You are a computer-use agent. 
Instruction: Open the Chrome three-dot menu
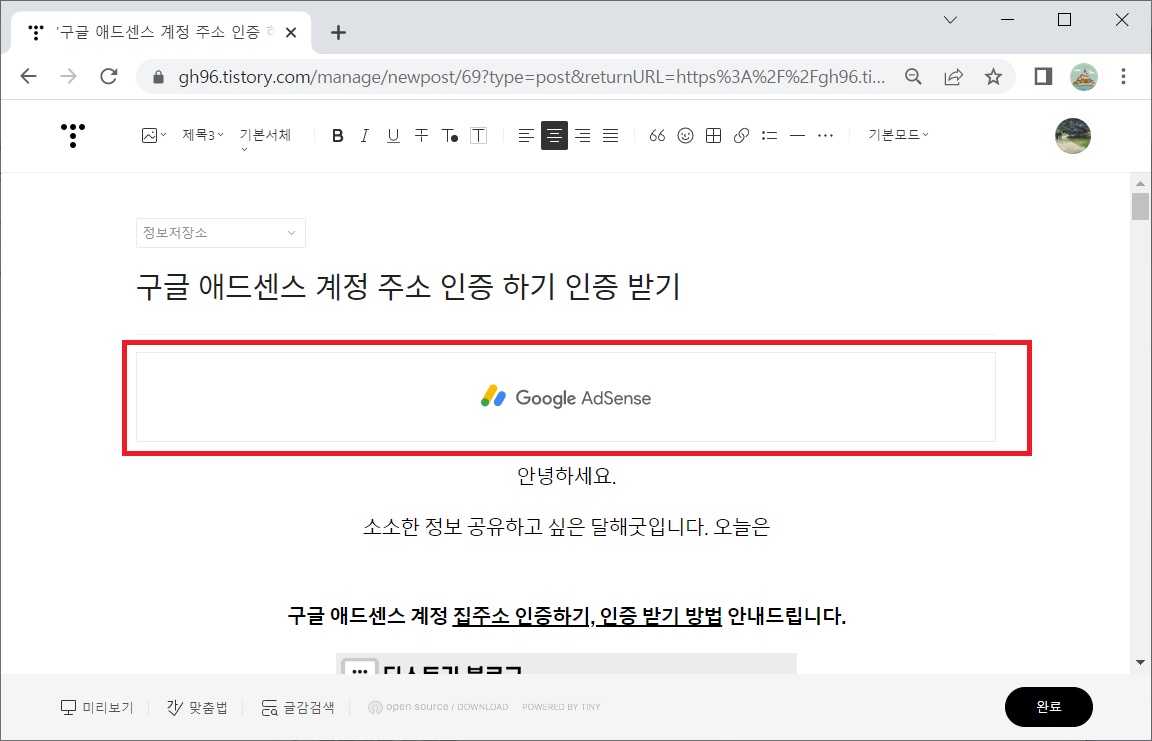[x=1123, y=76]
